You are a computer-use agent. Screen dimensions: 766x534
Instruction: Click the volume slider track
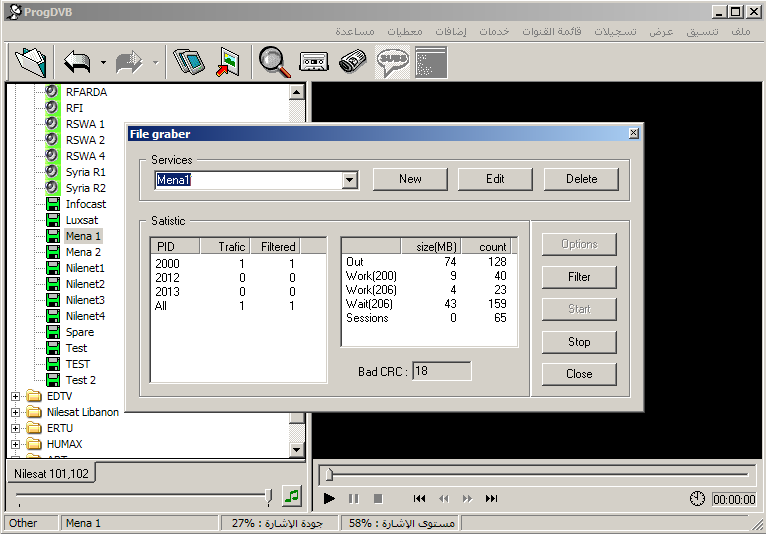(140, 496)
